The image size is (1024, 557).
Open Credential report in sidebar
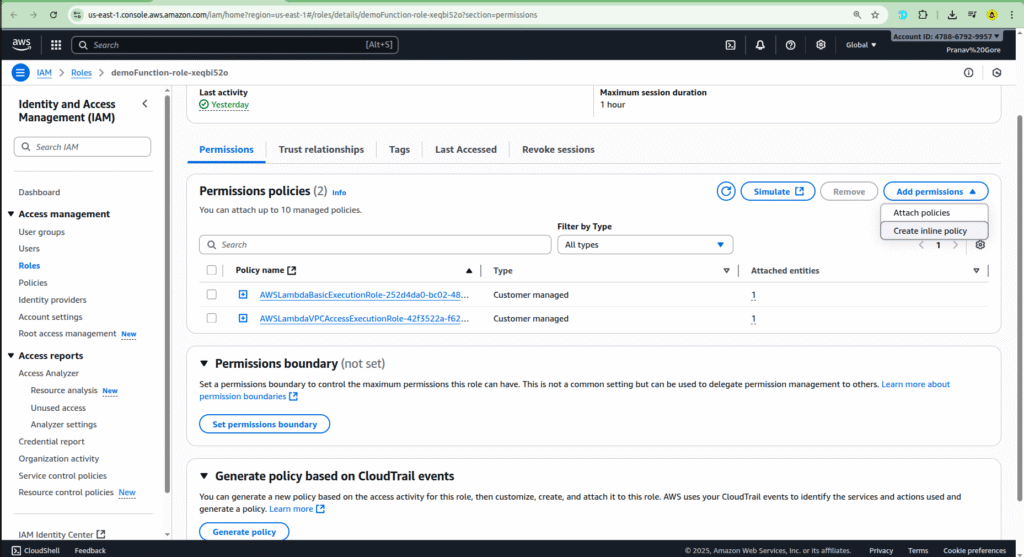[x=51, y=441]
